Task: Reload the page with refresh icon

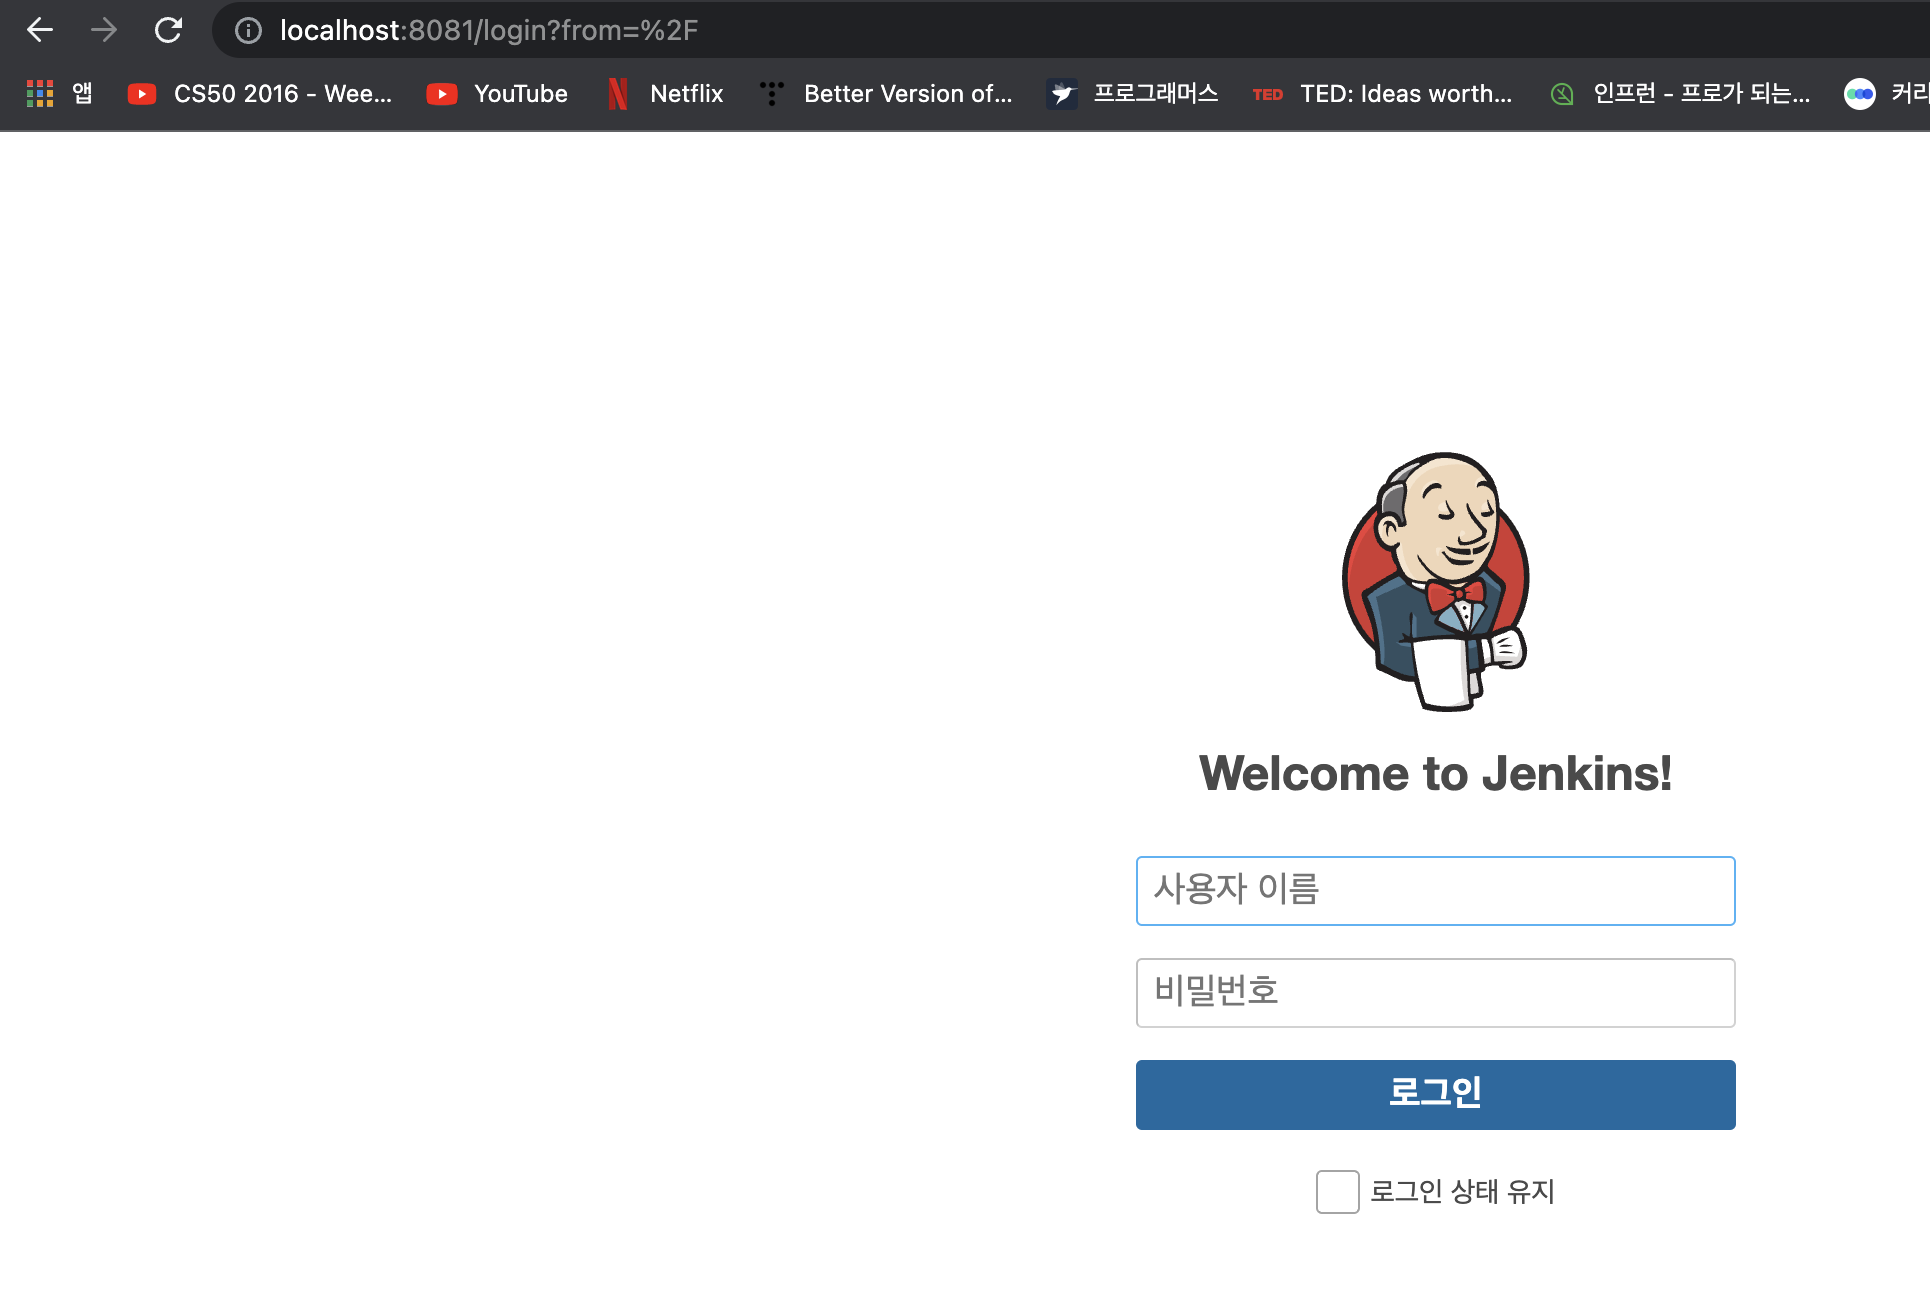Action: point(168,30)
